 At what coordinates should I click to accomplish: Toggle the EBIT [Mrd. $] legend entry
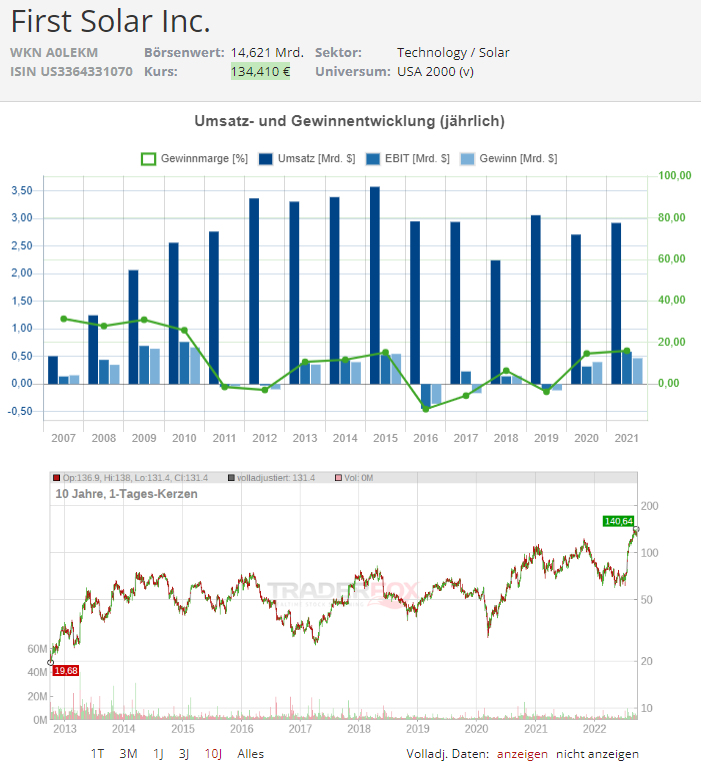pyautogui.click(x=408, y=159)
